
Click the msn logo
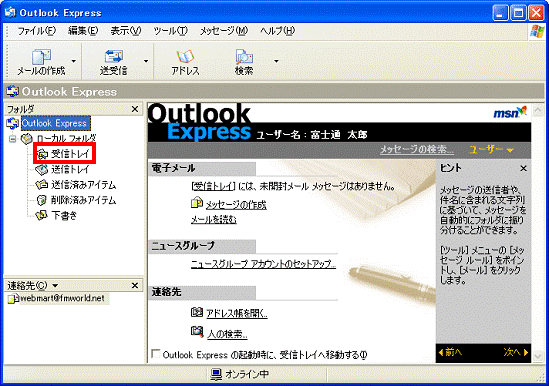510,112
